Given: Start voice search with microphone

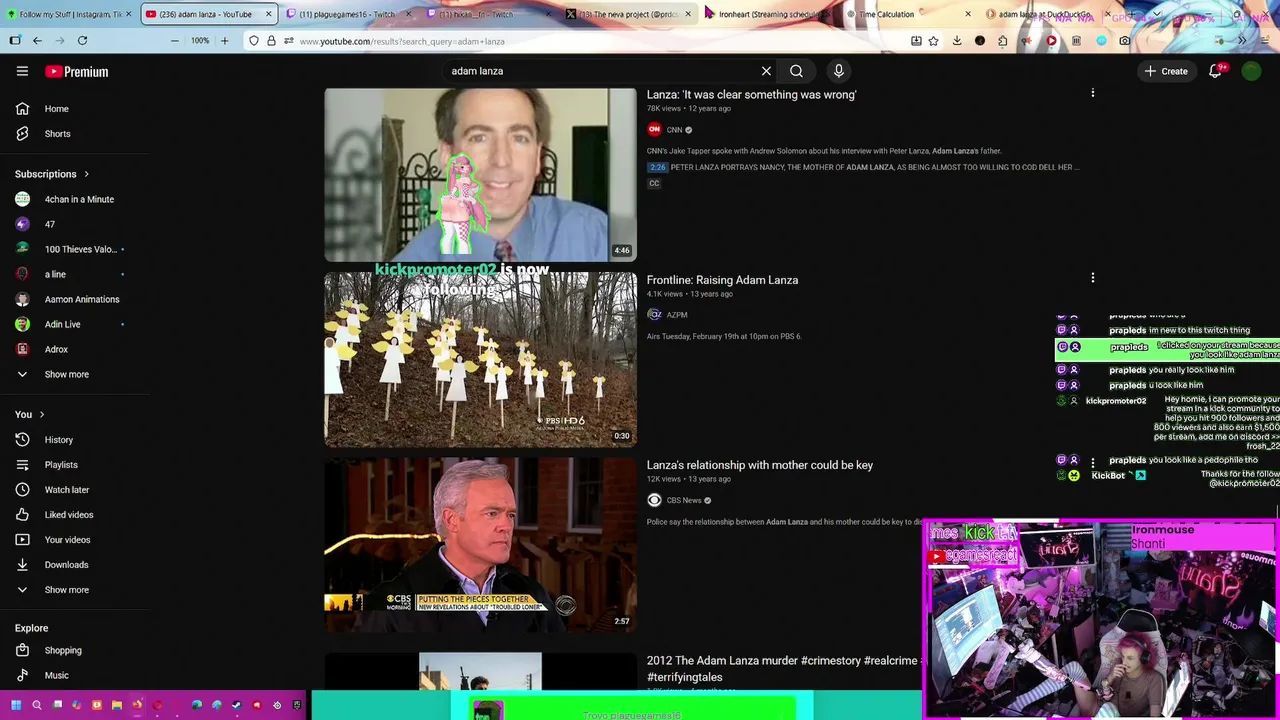Looking at the screenshot, I should [x=839, y=71].
